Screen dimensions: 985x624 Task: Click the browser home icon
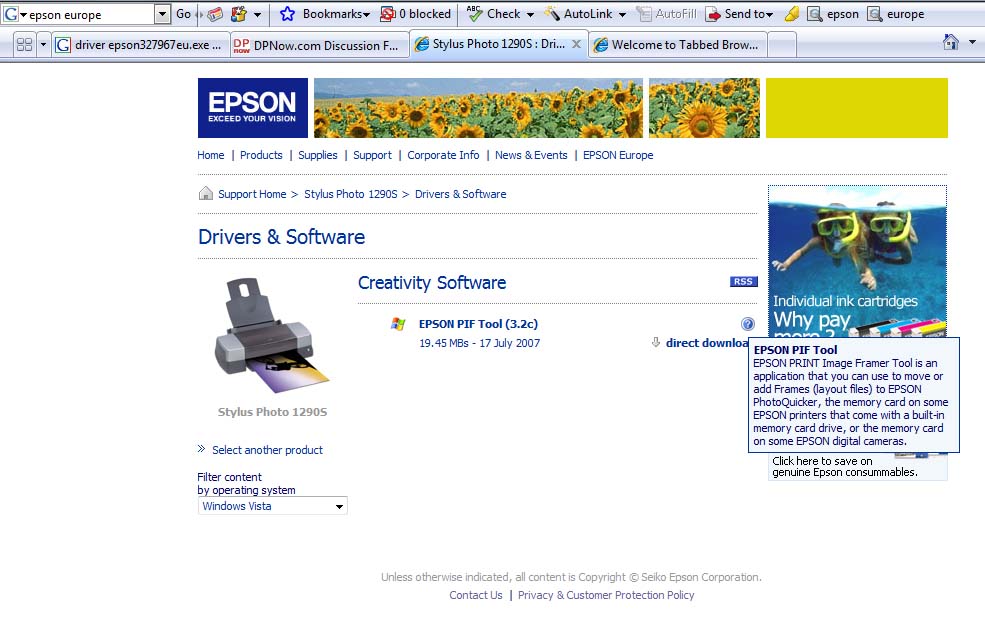pyautogui.click(x=951, y=43)
